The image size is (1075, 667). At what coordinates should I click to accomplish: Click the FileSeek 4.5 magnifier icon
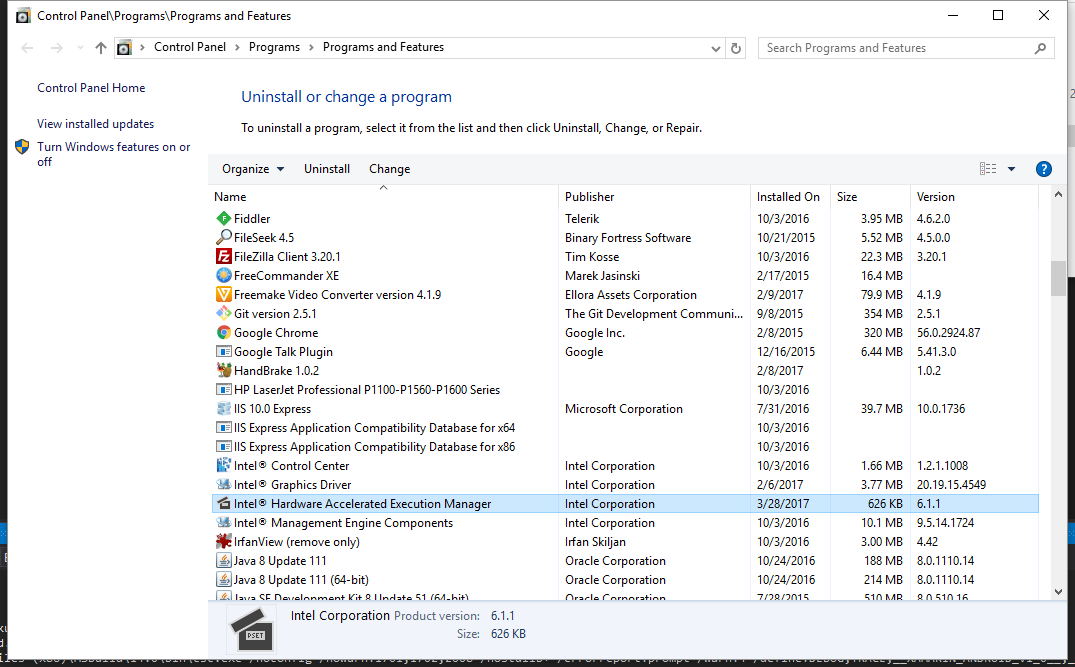click(x=224, y=237)
